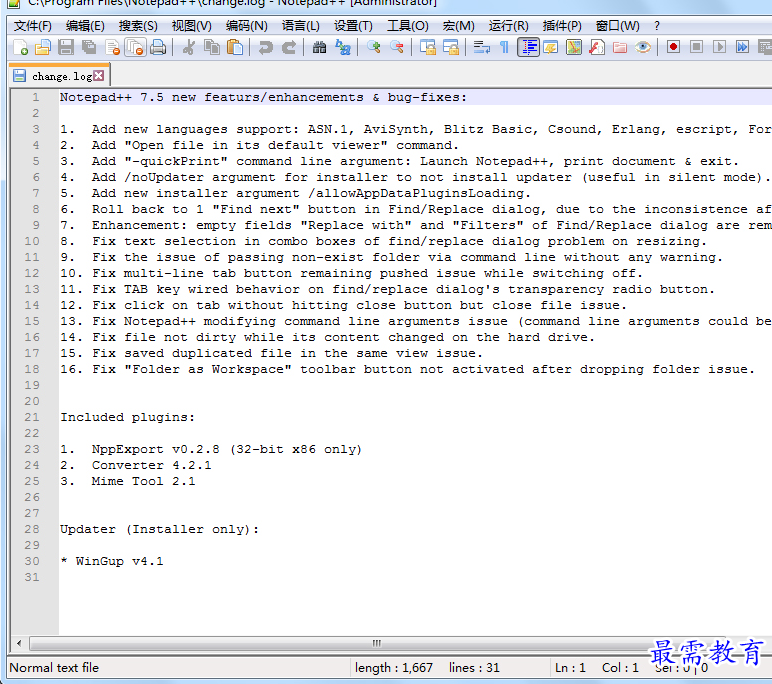Open the 窗口(W) menu
Screen dimensions: 772x684
[x=617, y=26]
